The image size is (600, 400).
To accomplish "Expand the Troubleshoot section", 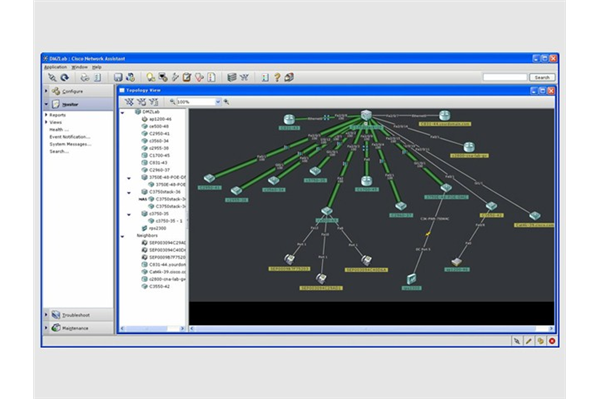I will (x=46, y=315).
